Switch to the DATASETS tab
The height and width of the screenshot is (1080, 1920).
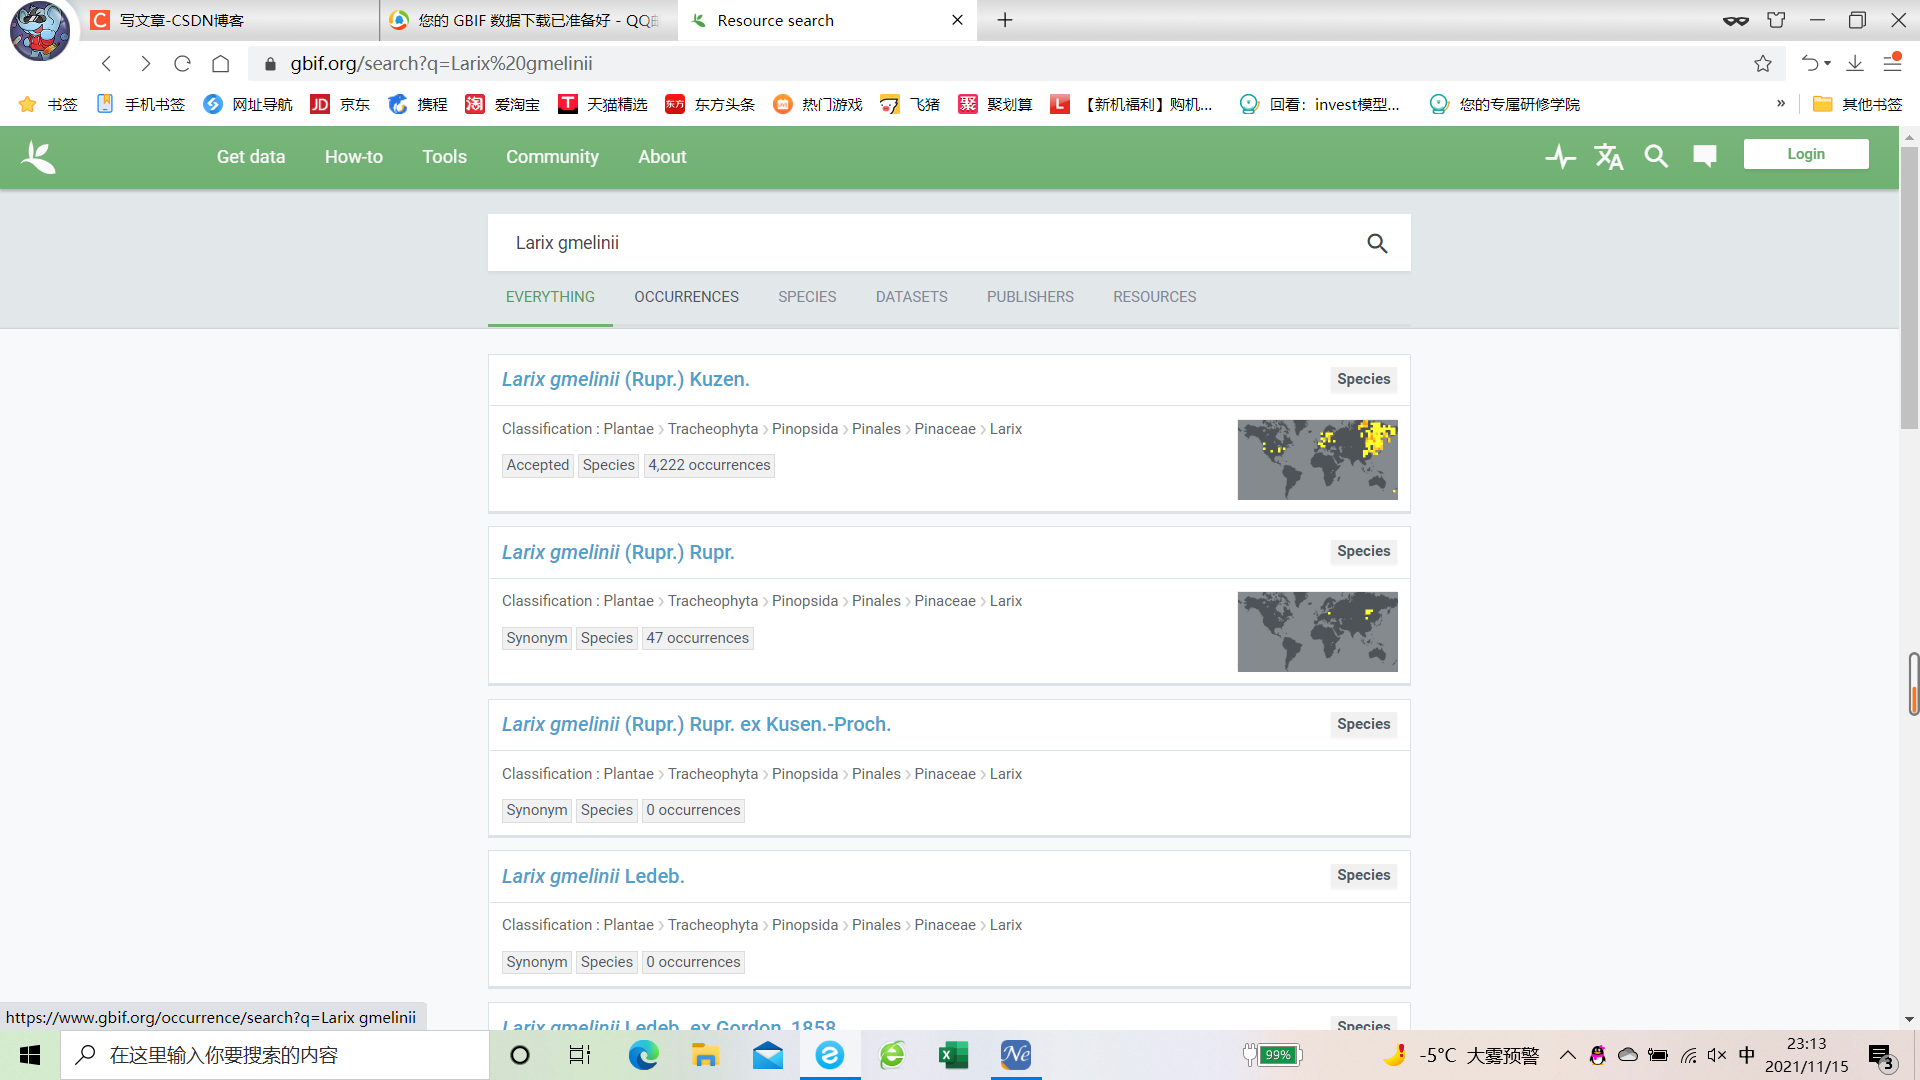tap(911, 297)
